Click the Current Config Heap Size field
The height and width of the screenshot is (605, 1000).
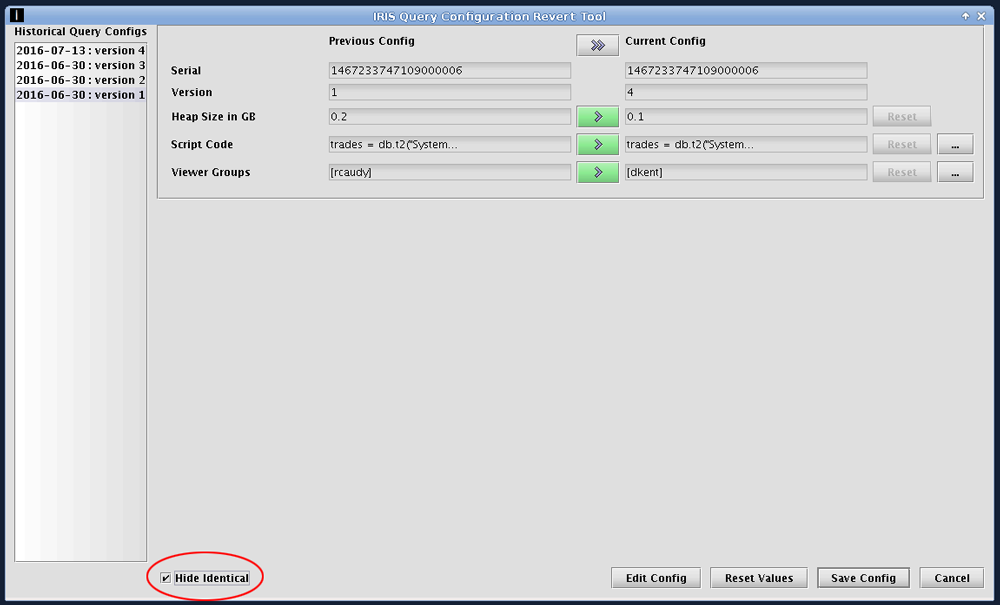pyautogui.click(x=746, y=117)
